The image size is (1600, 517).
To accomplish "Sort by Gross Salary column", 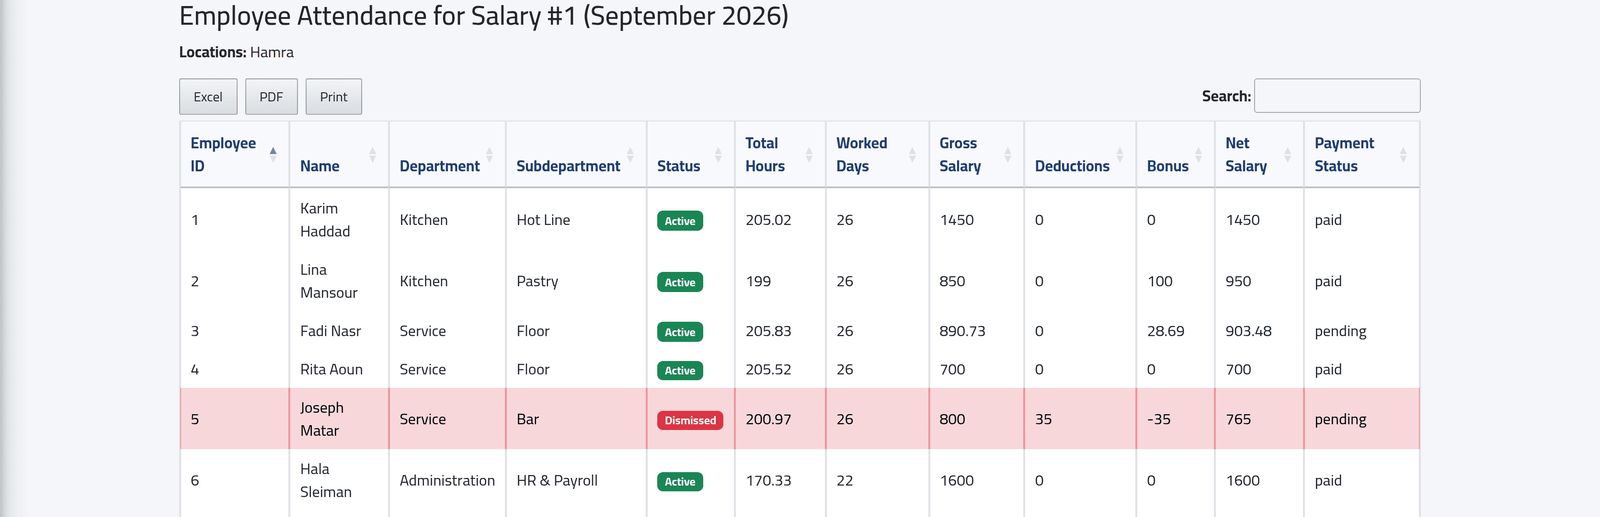I will [x=976, y=155].
